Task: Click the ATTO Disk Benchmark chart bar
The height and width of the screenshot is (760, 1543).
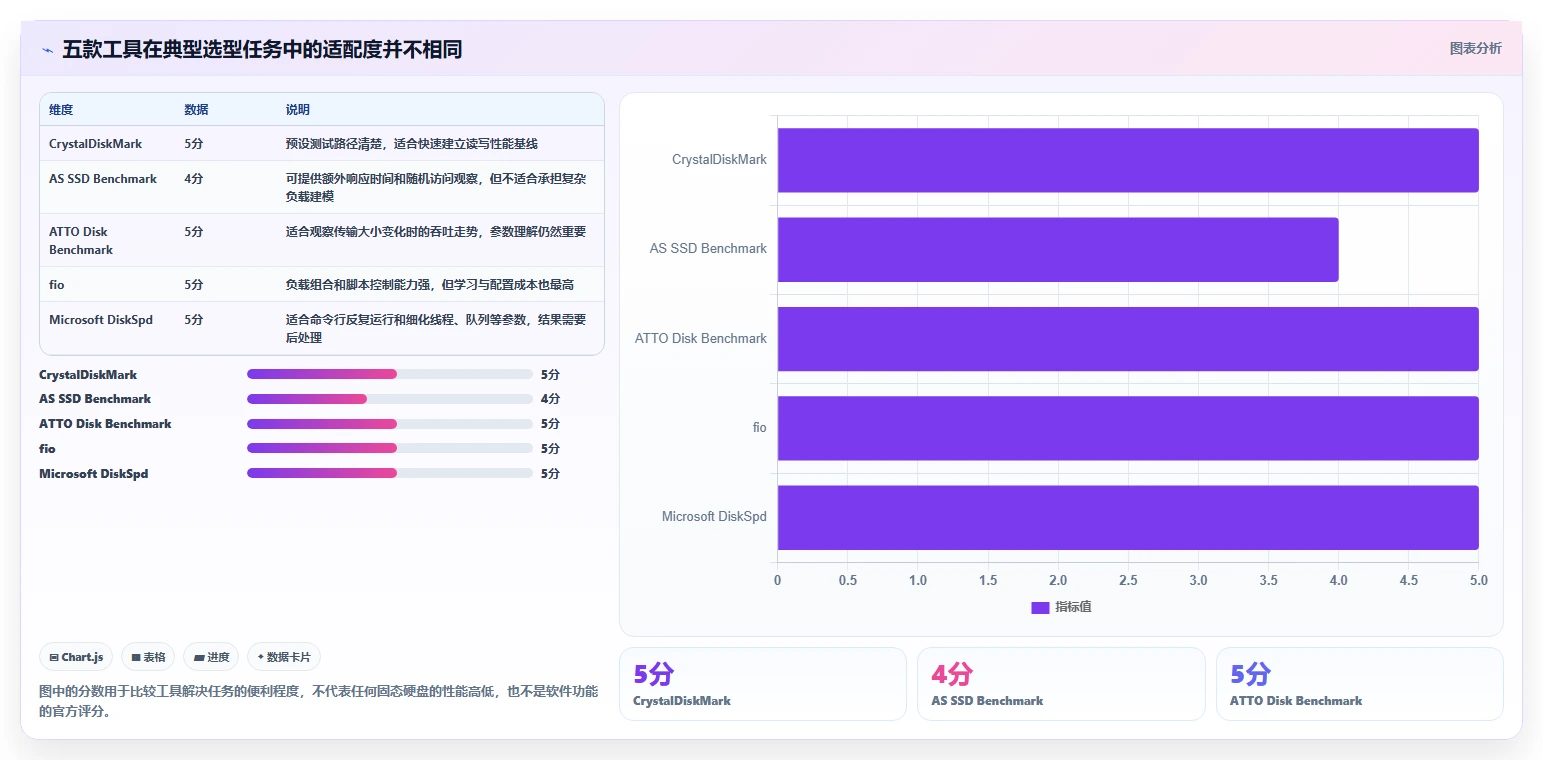Action: point(1128,338)
